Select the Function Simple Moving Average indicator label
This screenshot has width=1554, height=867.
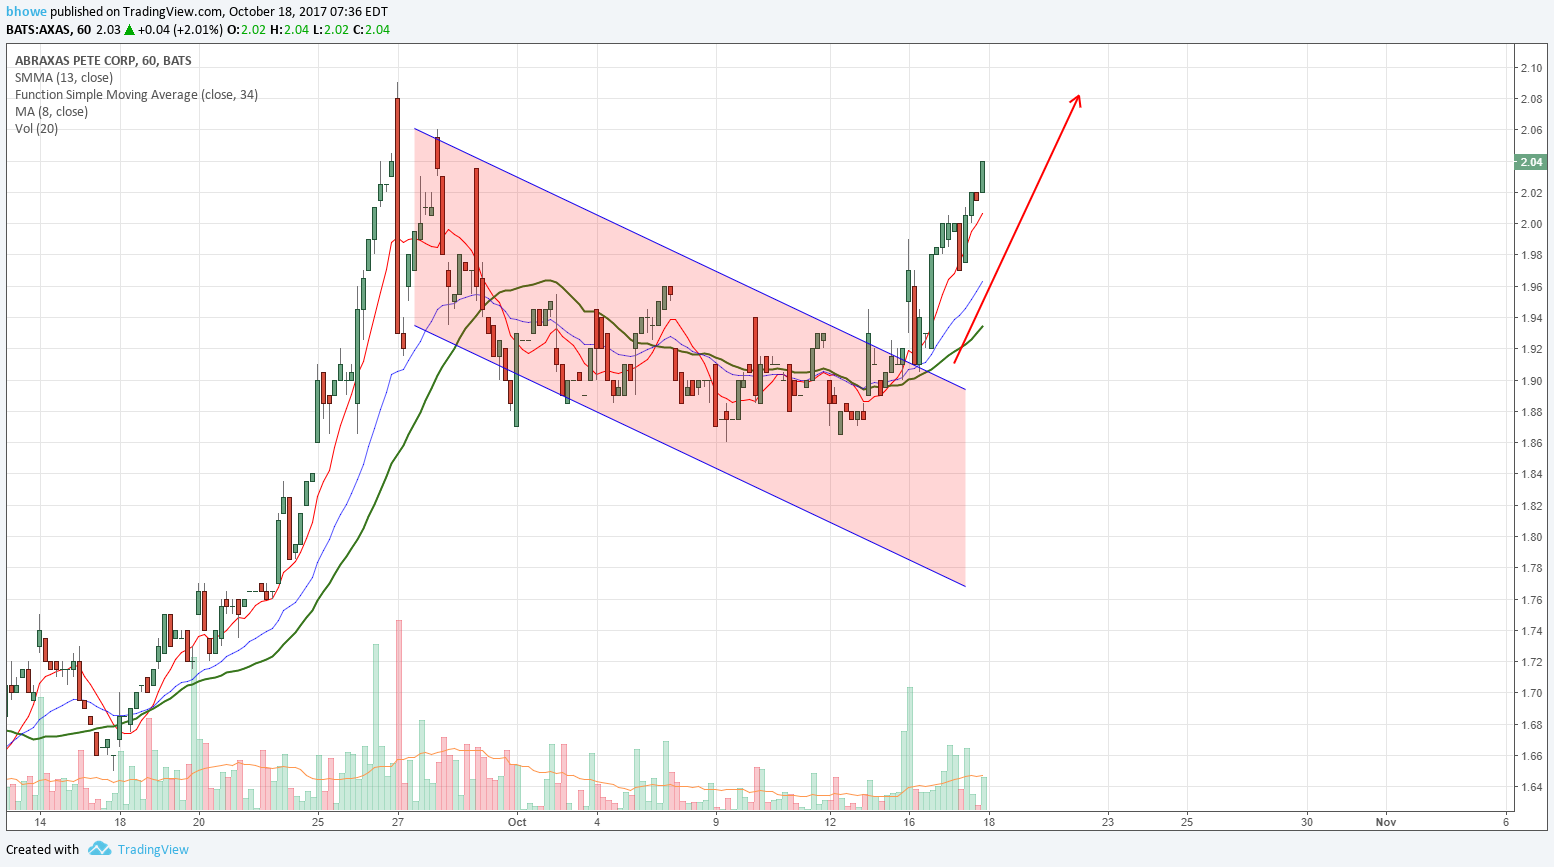[136, 95]
